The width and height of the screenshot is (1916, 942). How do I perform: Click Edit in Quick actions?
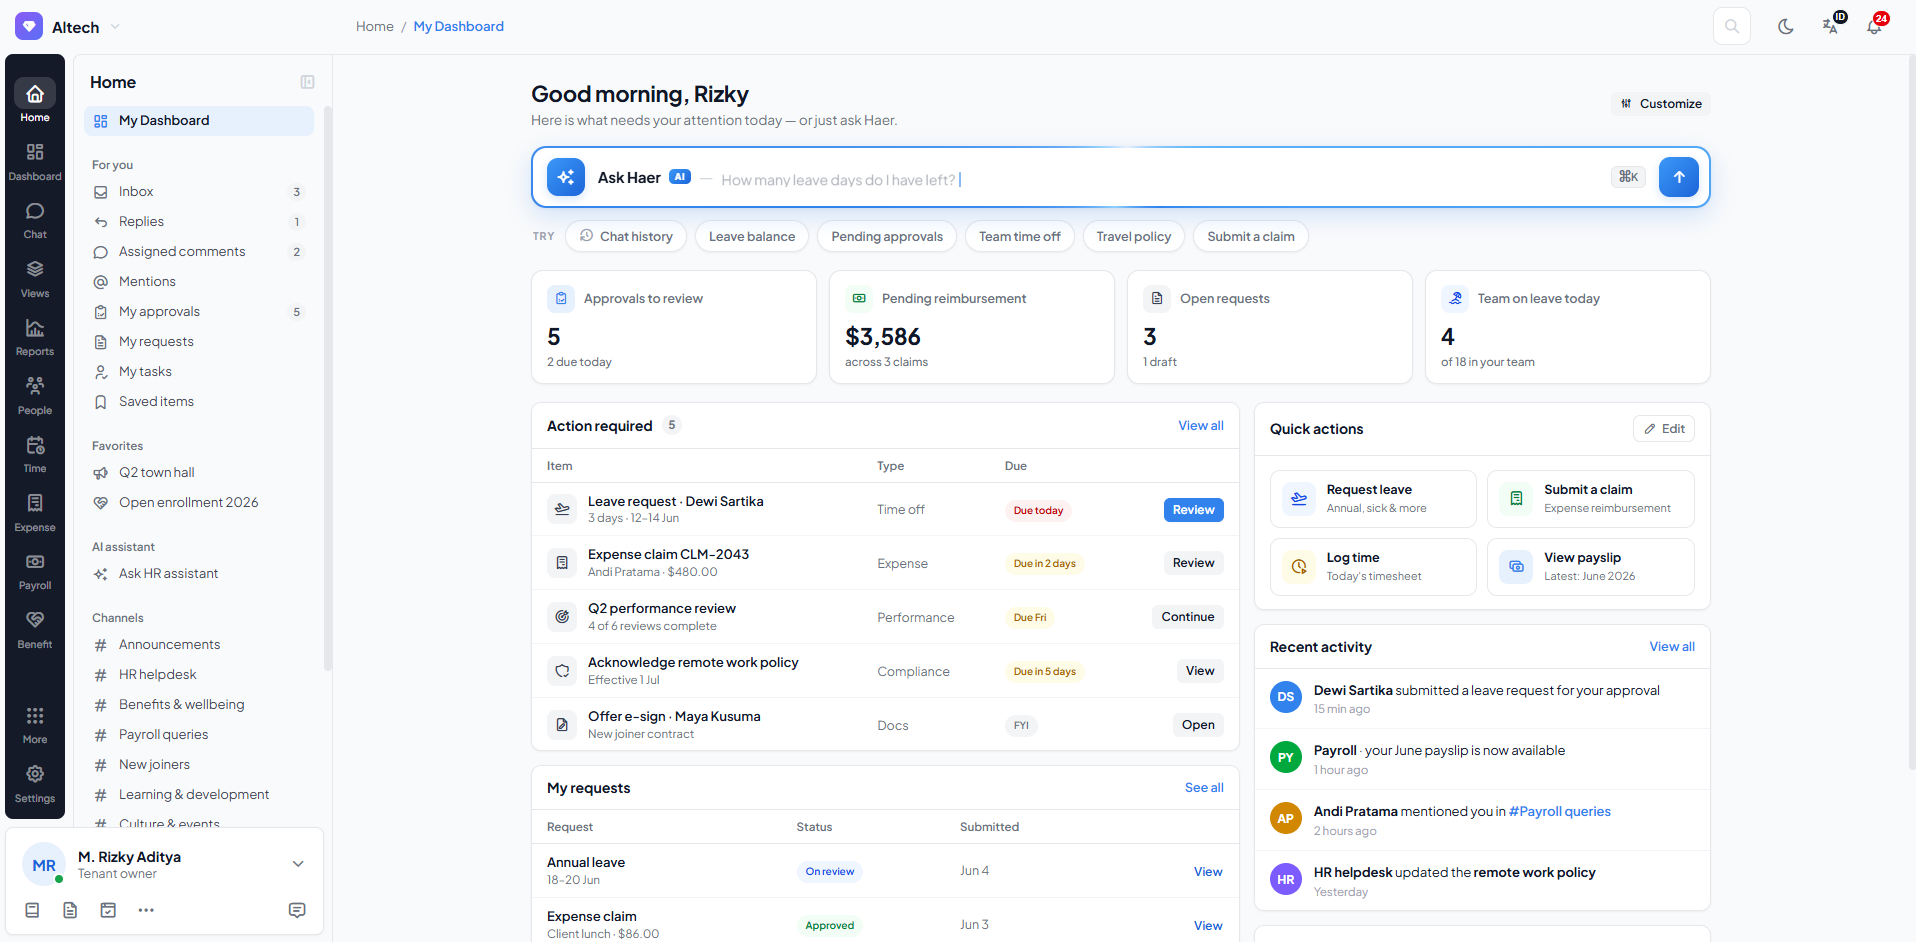pos(1664,429)
